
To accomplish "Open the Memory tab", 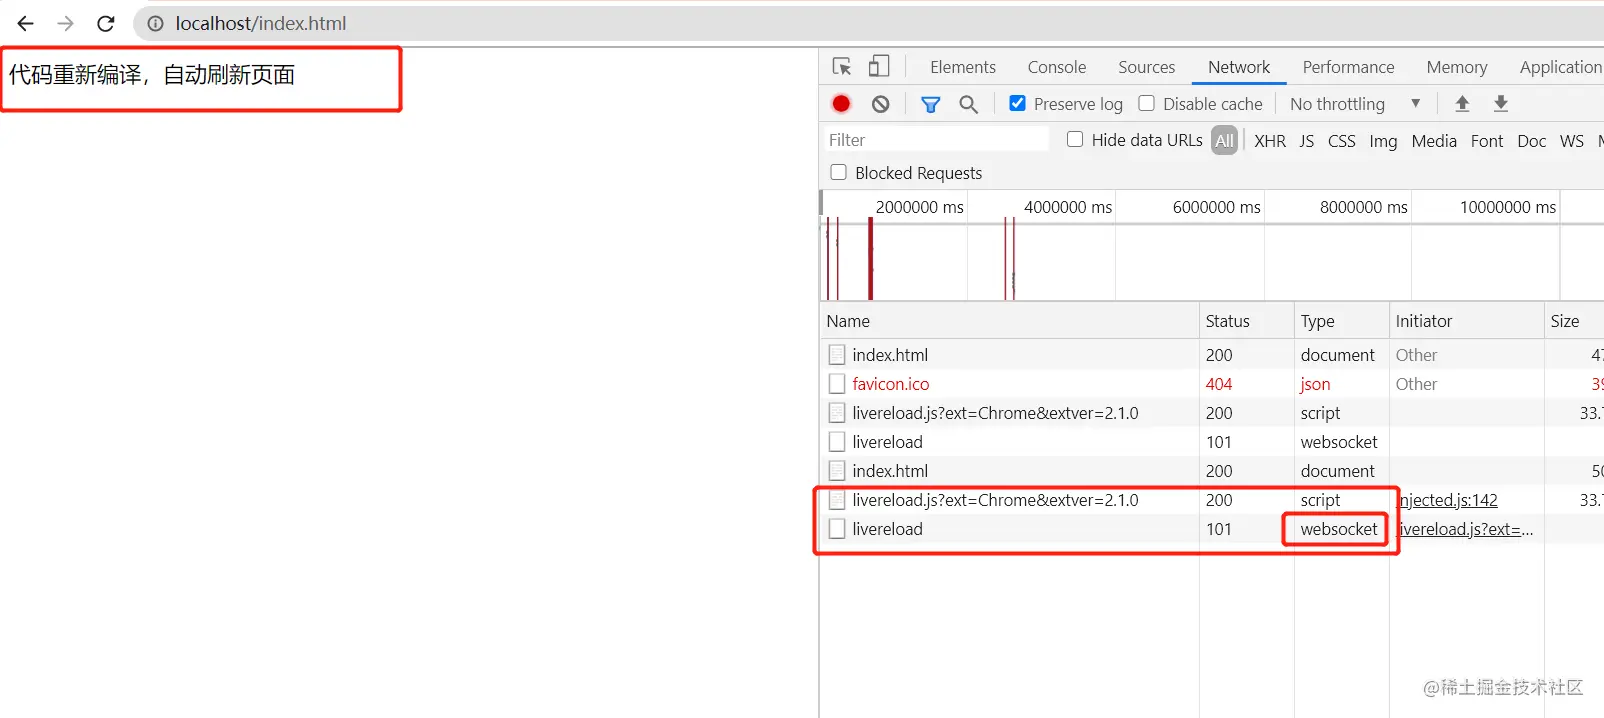I will coord(1456,67).
